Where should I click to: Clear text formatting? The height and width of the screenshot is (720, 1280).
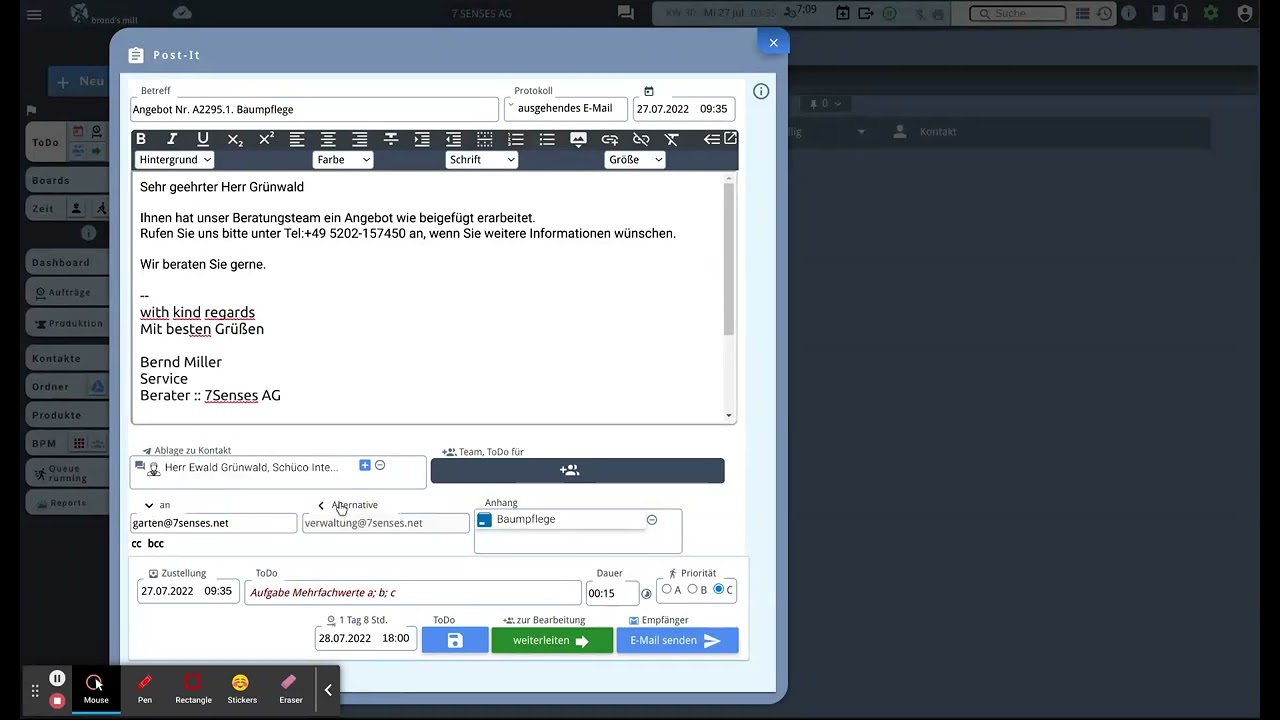click(x=672, y=139)
